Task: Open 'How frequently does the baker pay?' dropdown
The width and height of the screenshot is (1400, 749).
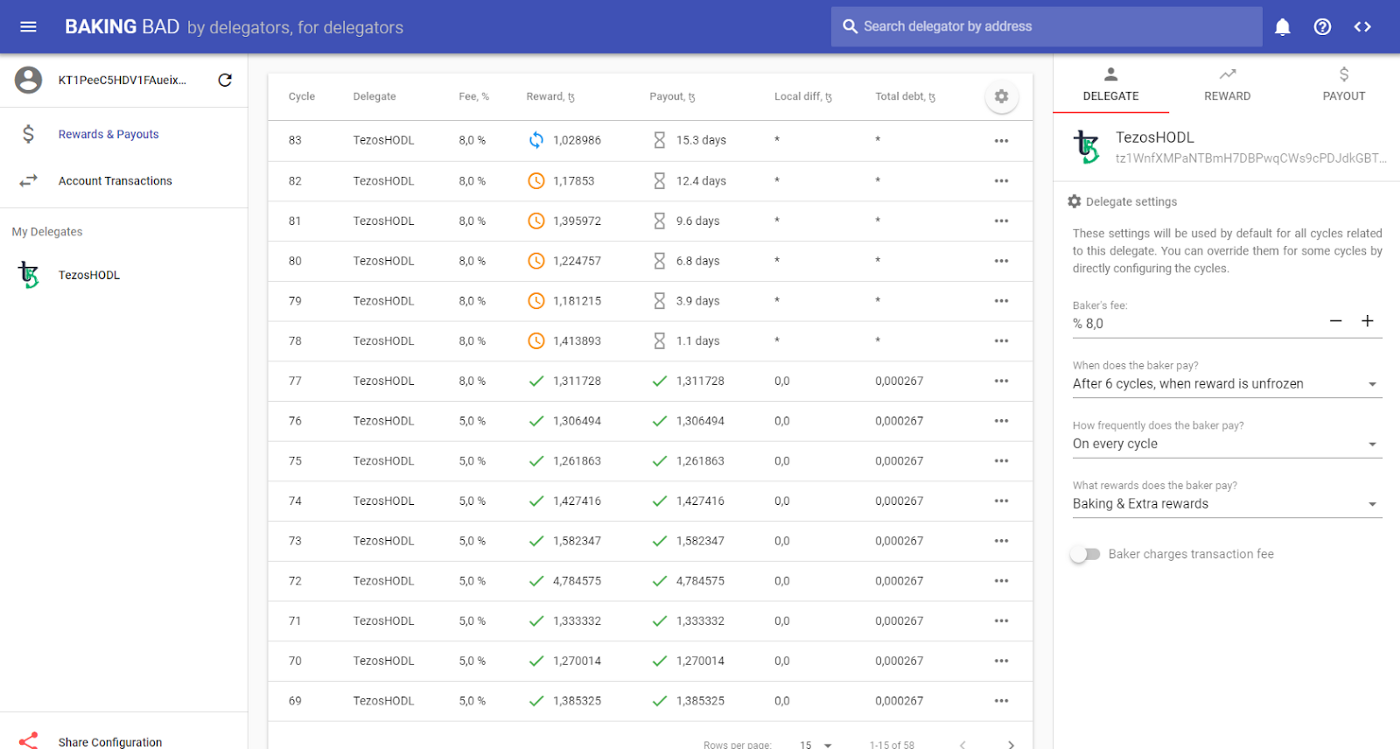Action: tap(1227, 444)
